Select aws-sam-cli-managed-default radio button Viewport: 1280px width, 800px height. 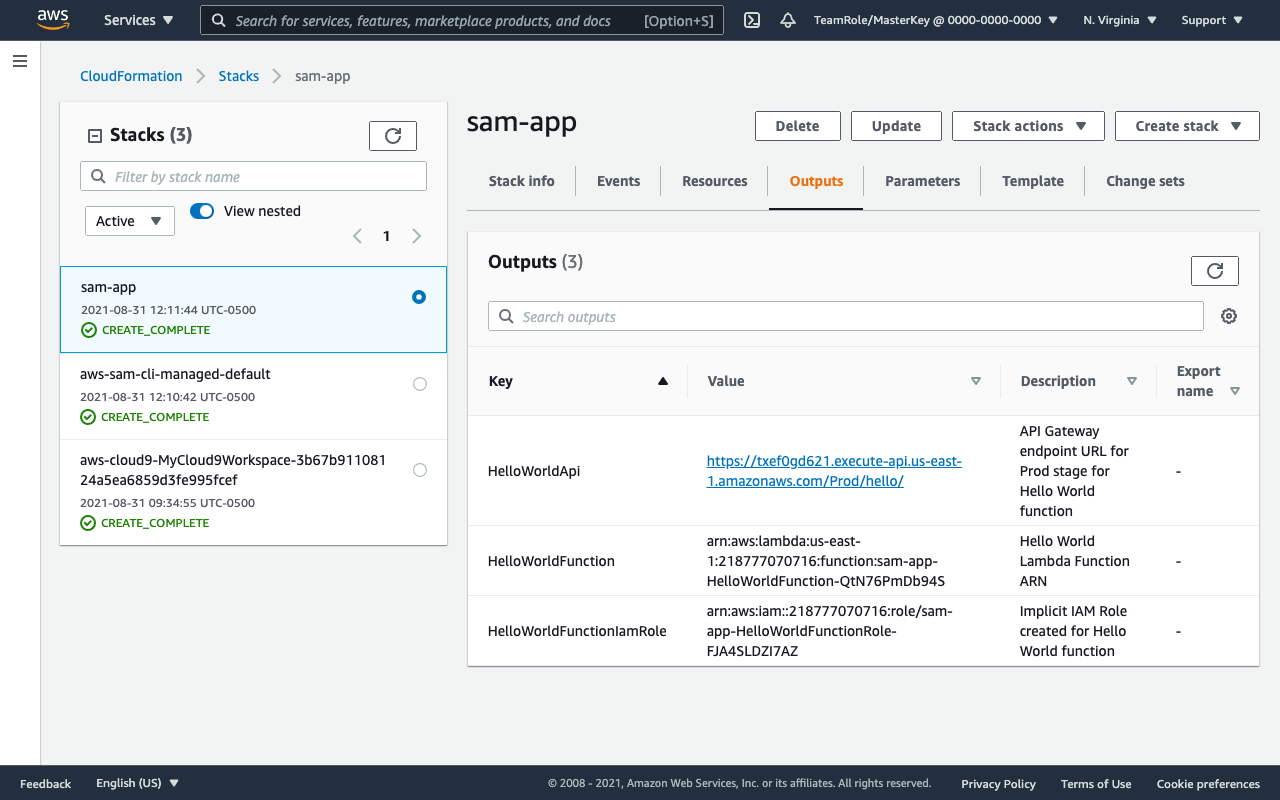pyautogui.click(x=419, y=384)
